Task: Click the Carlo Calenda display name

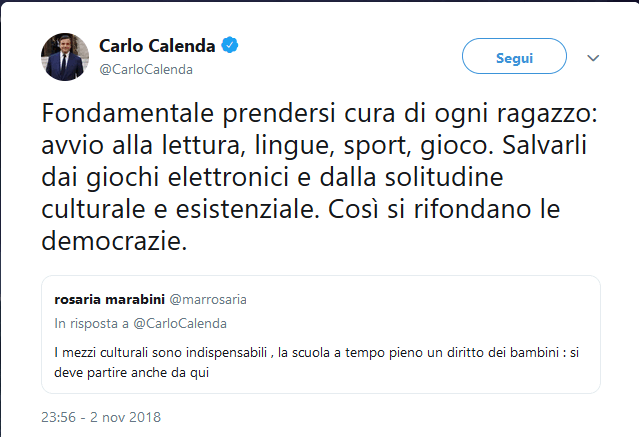Action: coord(158,46)
